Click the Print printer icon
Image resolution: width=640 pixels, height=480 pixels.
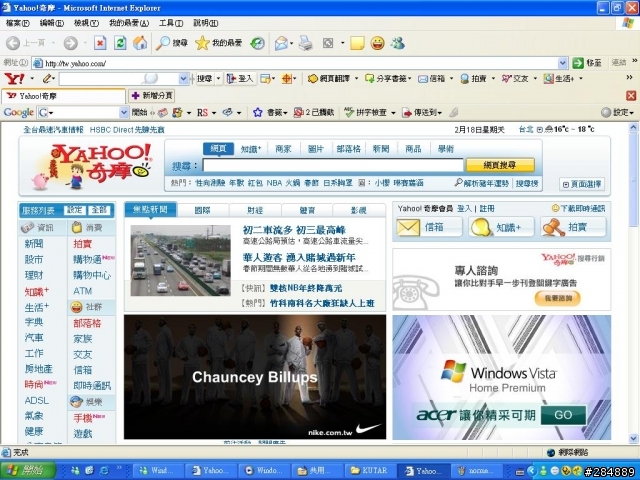[305, 43]
